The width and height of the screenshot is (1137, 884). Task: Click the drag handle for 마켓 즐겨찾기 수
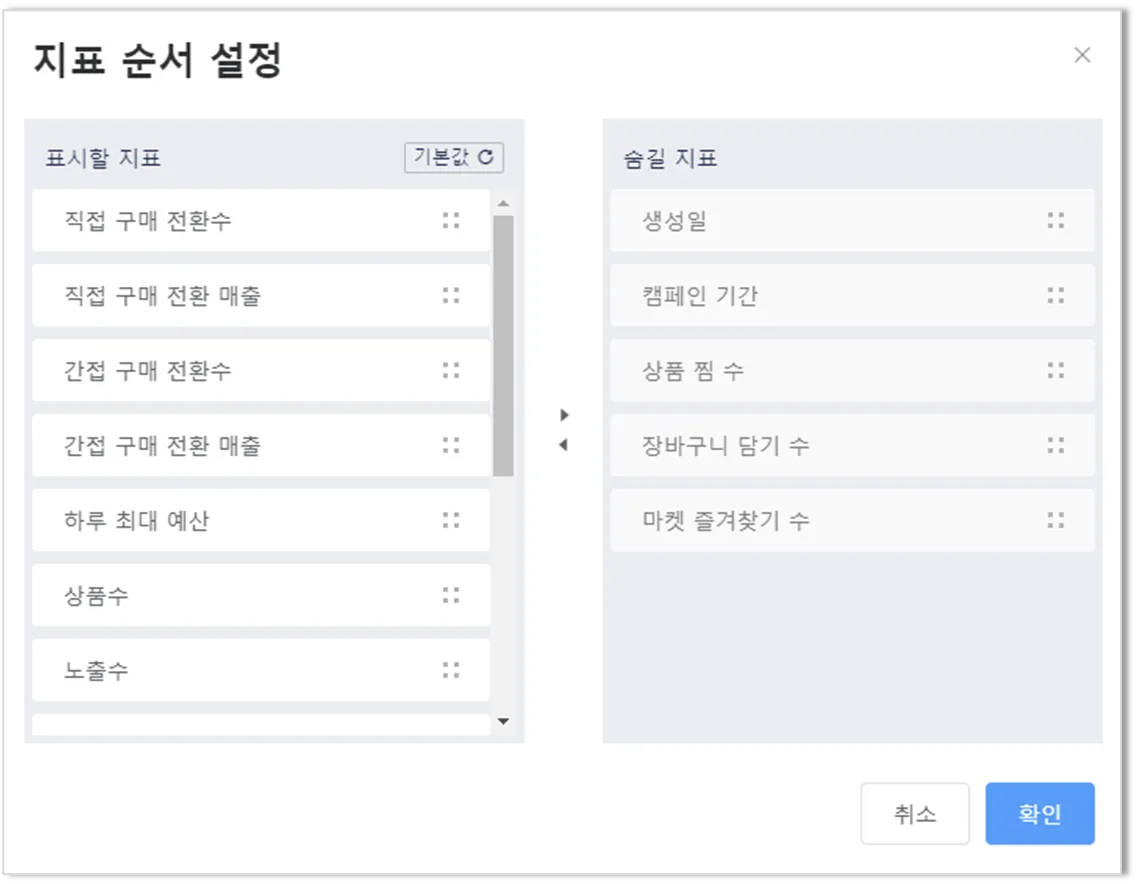(1055, 520)
